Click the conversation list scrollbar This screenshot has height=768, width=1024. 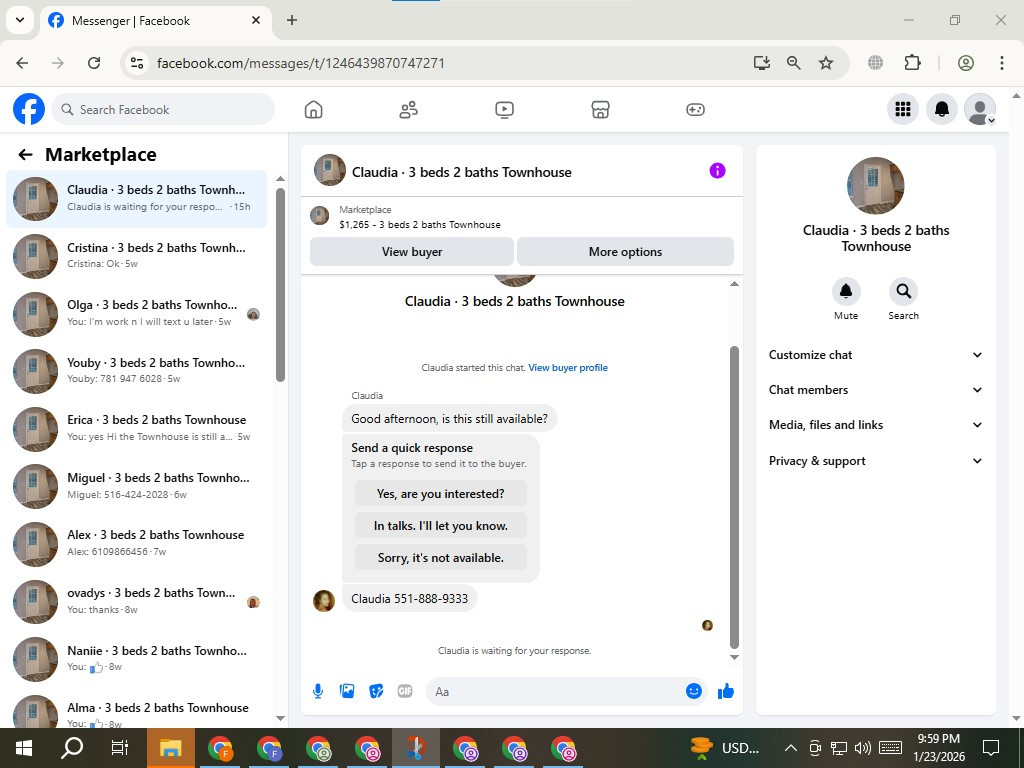point(280,285)
